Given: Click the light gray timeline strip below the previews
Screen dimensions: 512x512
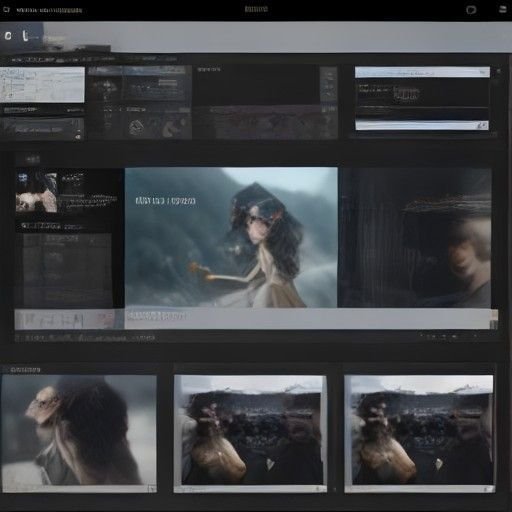Looking at the screenshot, I should [x=256, y=319].
